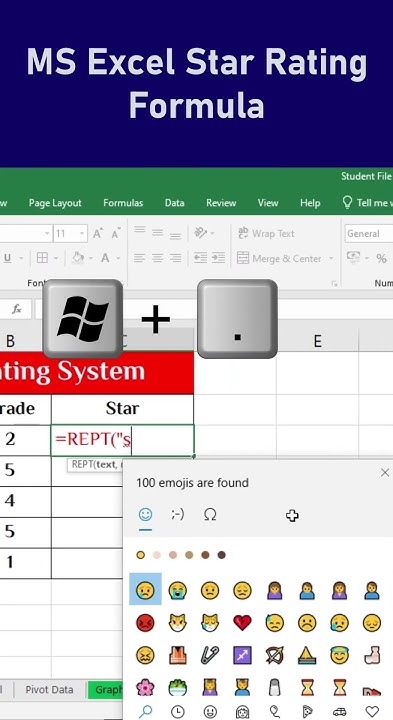Align text right
393x720 pixels.
(x=175, y=258)
